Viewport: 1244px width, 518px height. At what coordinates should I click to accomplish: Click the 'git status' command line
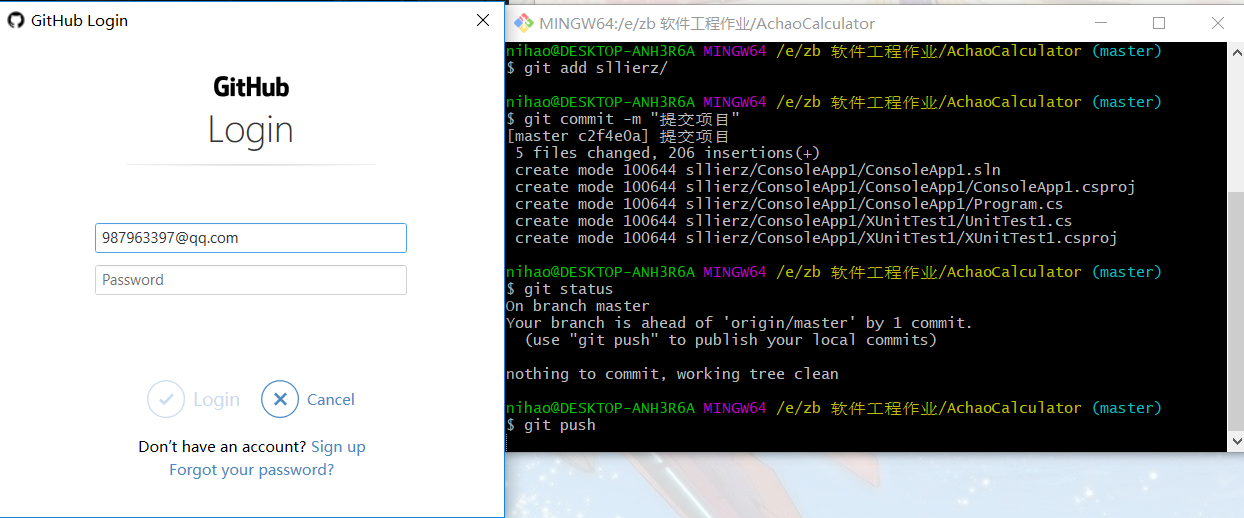coord(560,289)
